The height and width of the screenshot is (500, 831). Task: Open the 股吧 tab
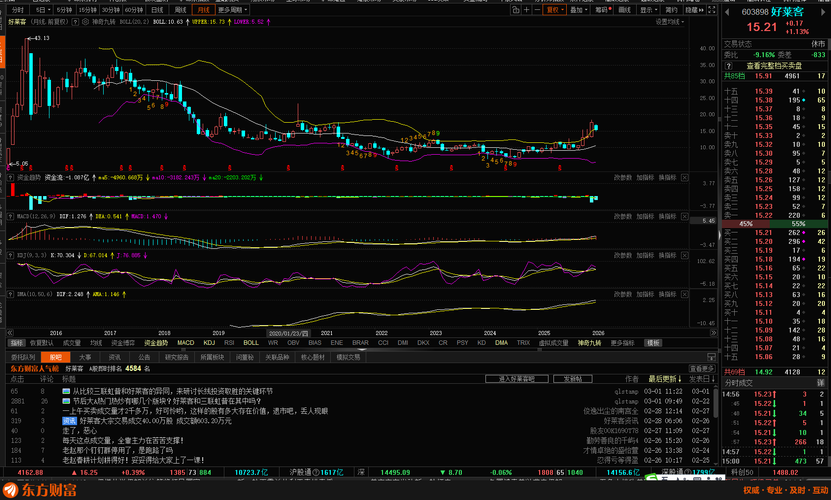pyautogui.click(x=55, y=357)
